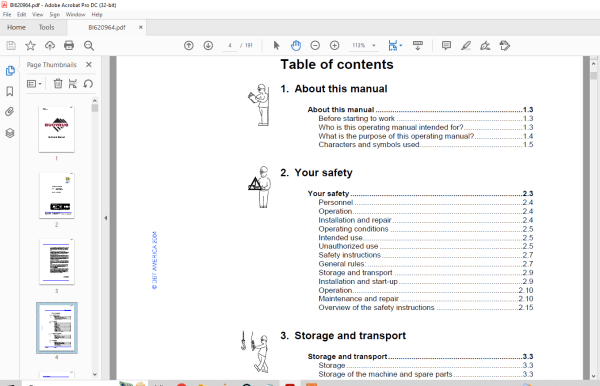Zoom out with minus icon
Viewport: 600px width, 386px height.
315,46
